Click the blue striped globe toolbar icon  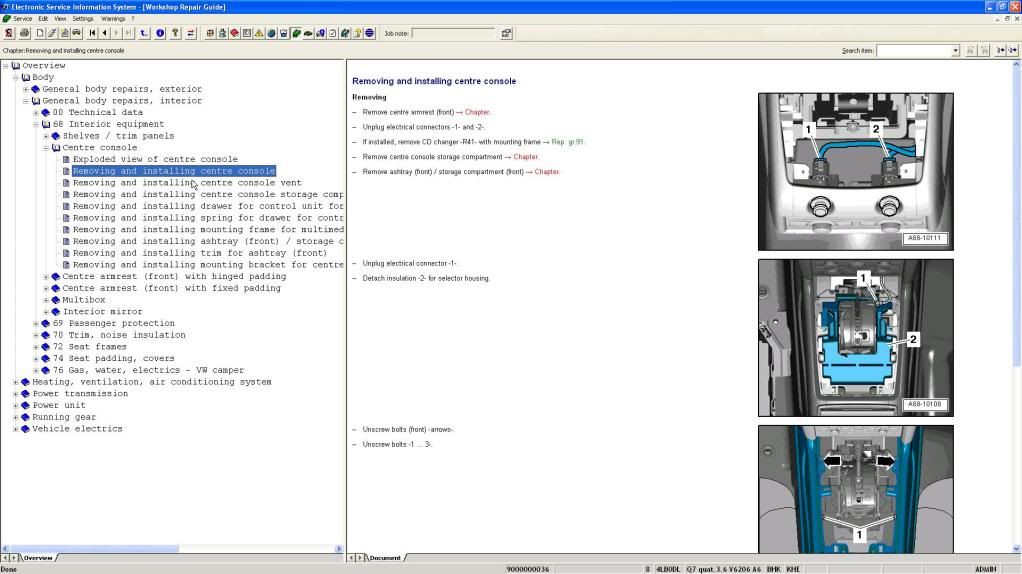pos(370,33)
